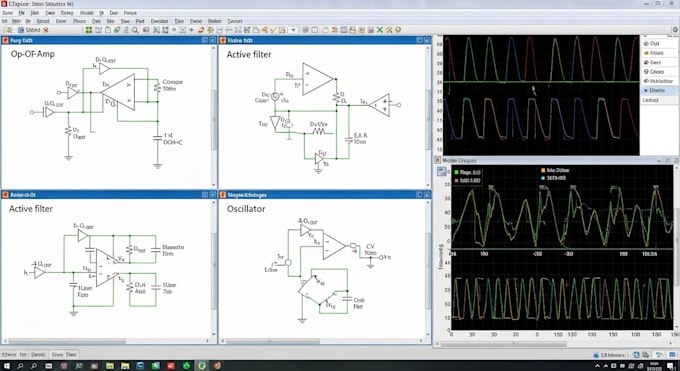Click the CV label in the Oscillator schematic

(370, 246)
